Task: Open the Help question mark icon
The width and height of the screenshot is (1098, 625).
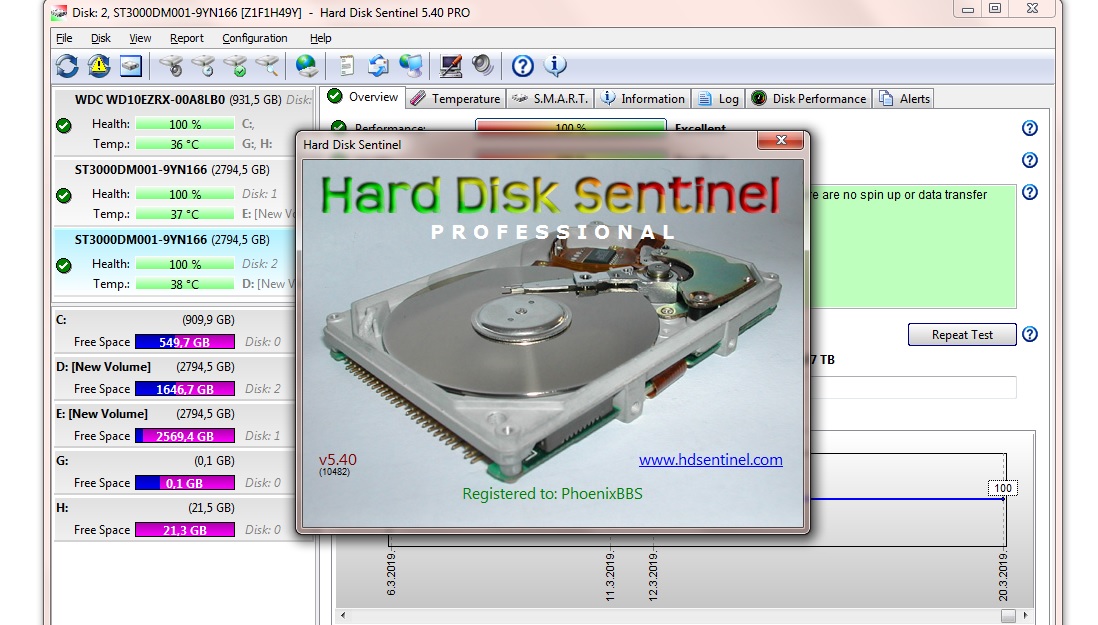Action: tap(521, 66)
